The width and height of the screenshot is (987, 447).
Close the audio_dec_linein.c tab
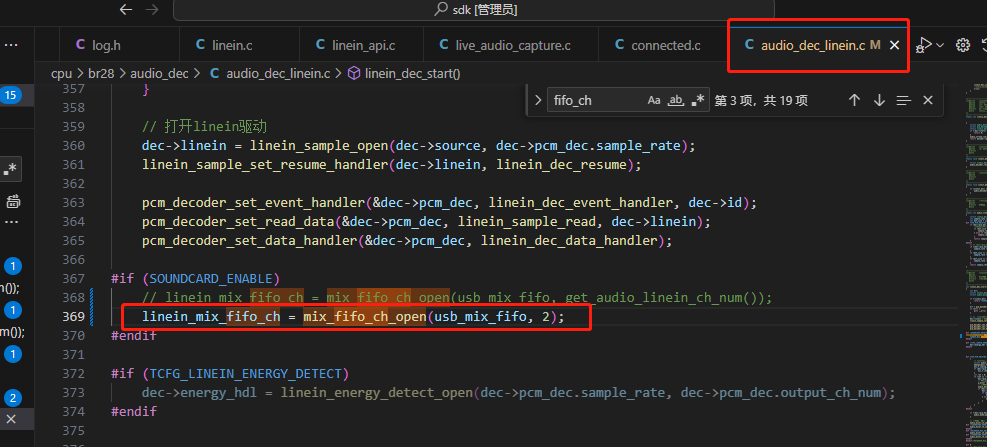[x=894, y=45]
